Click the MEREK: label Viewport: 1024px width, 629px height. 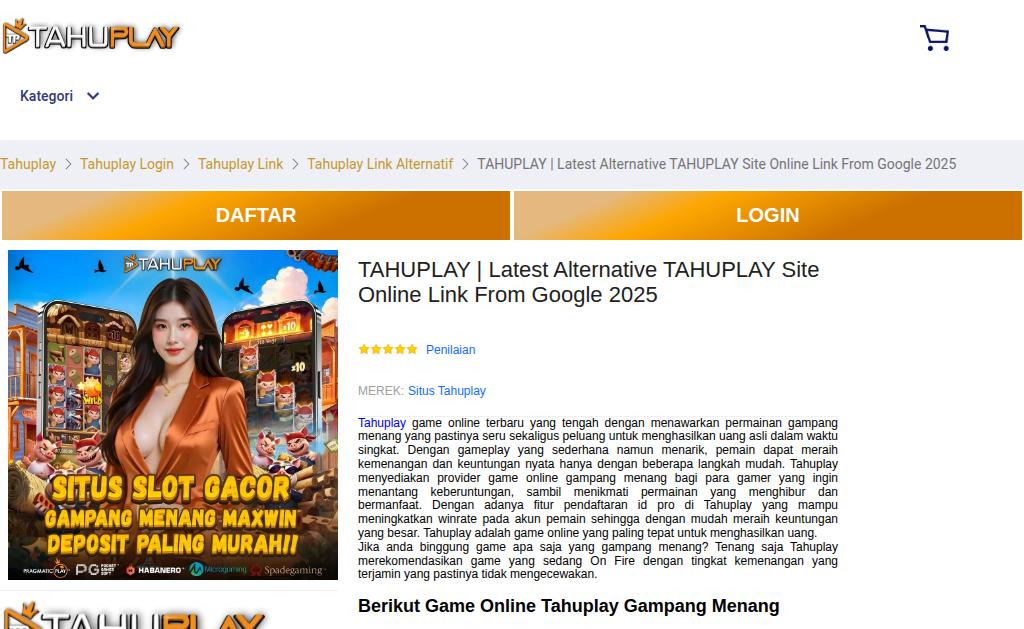click(381, 391)
